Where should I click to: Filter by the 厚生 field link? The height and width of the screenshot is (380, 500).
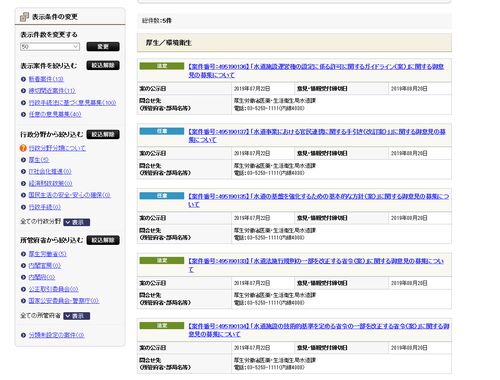pos(39,160)
